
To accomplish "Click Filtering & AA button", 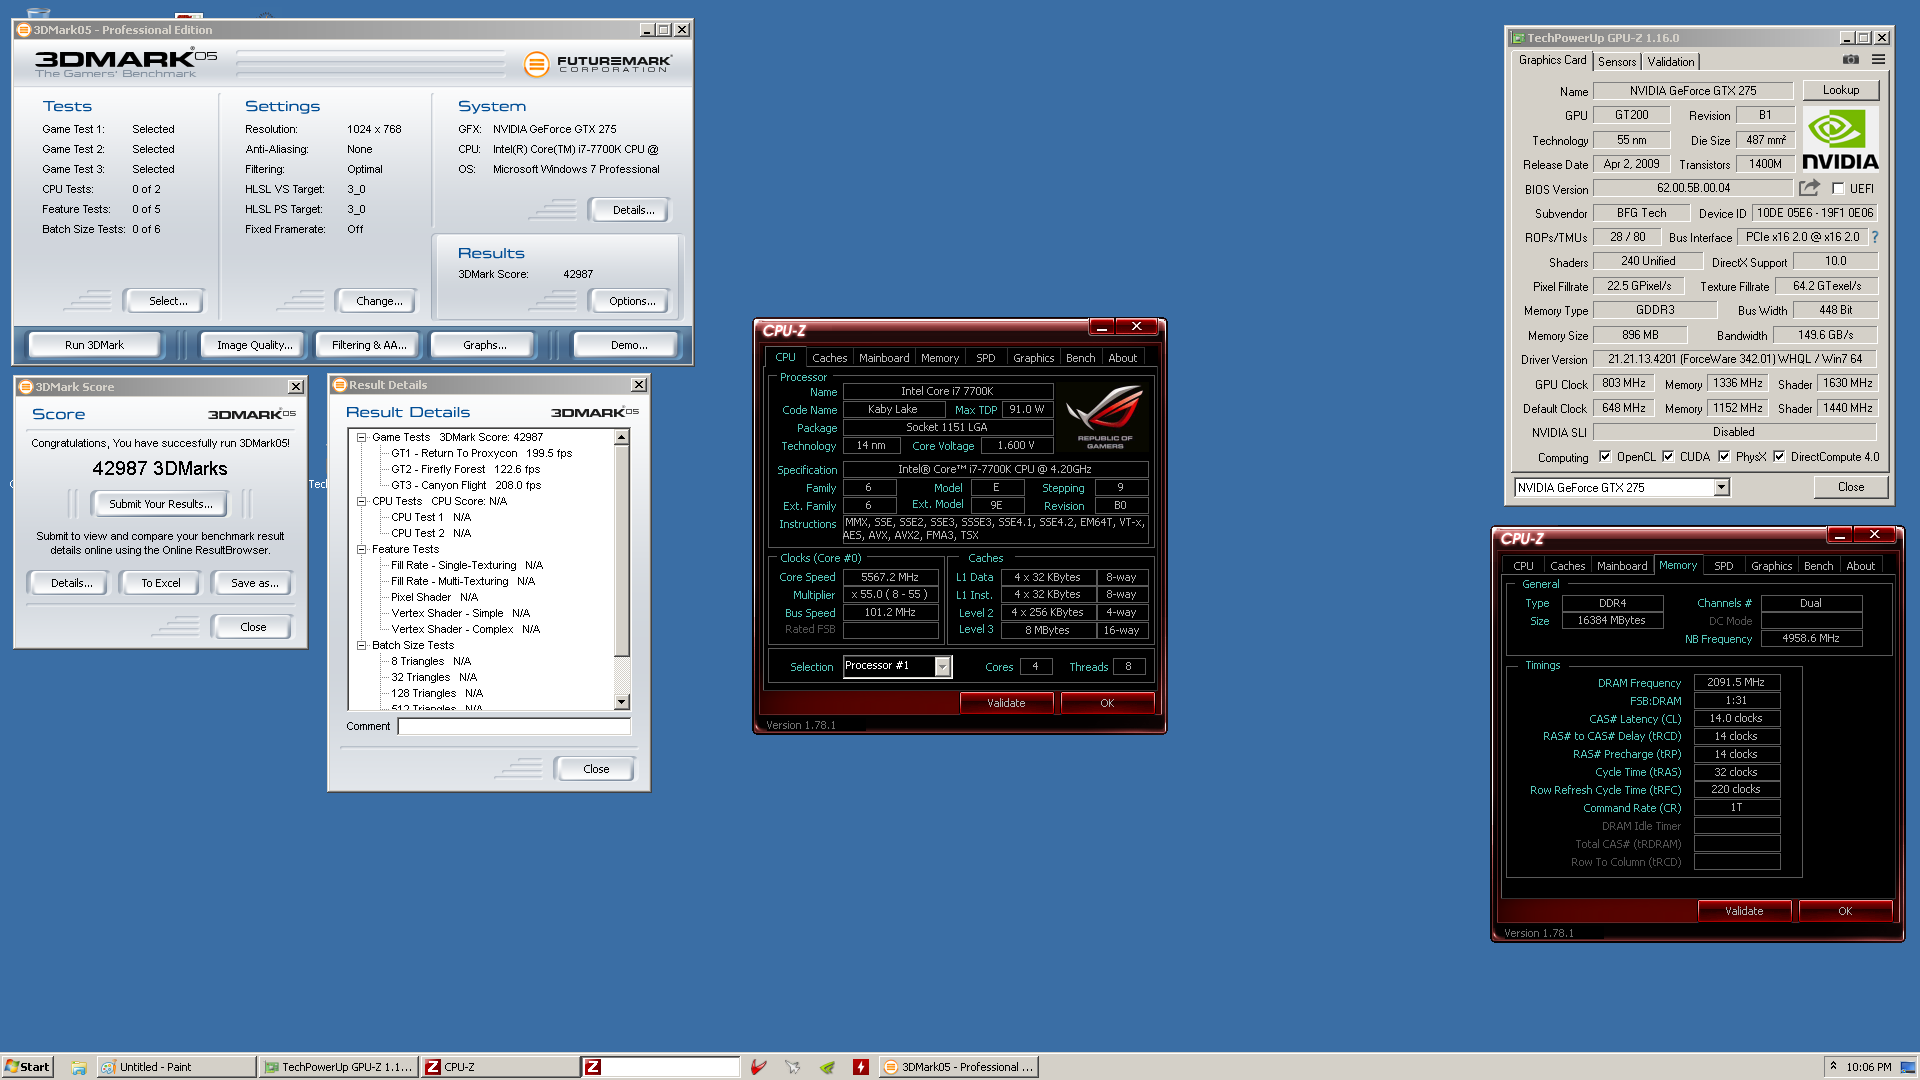I will (369, 345).
